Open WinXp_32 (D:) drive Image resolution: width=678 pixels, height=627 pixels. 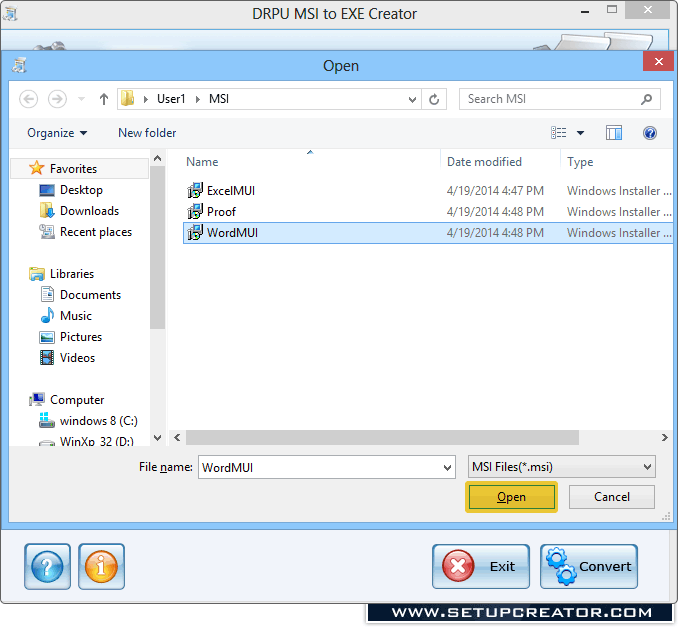coord(96,441)
